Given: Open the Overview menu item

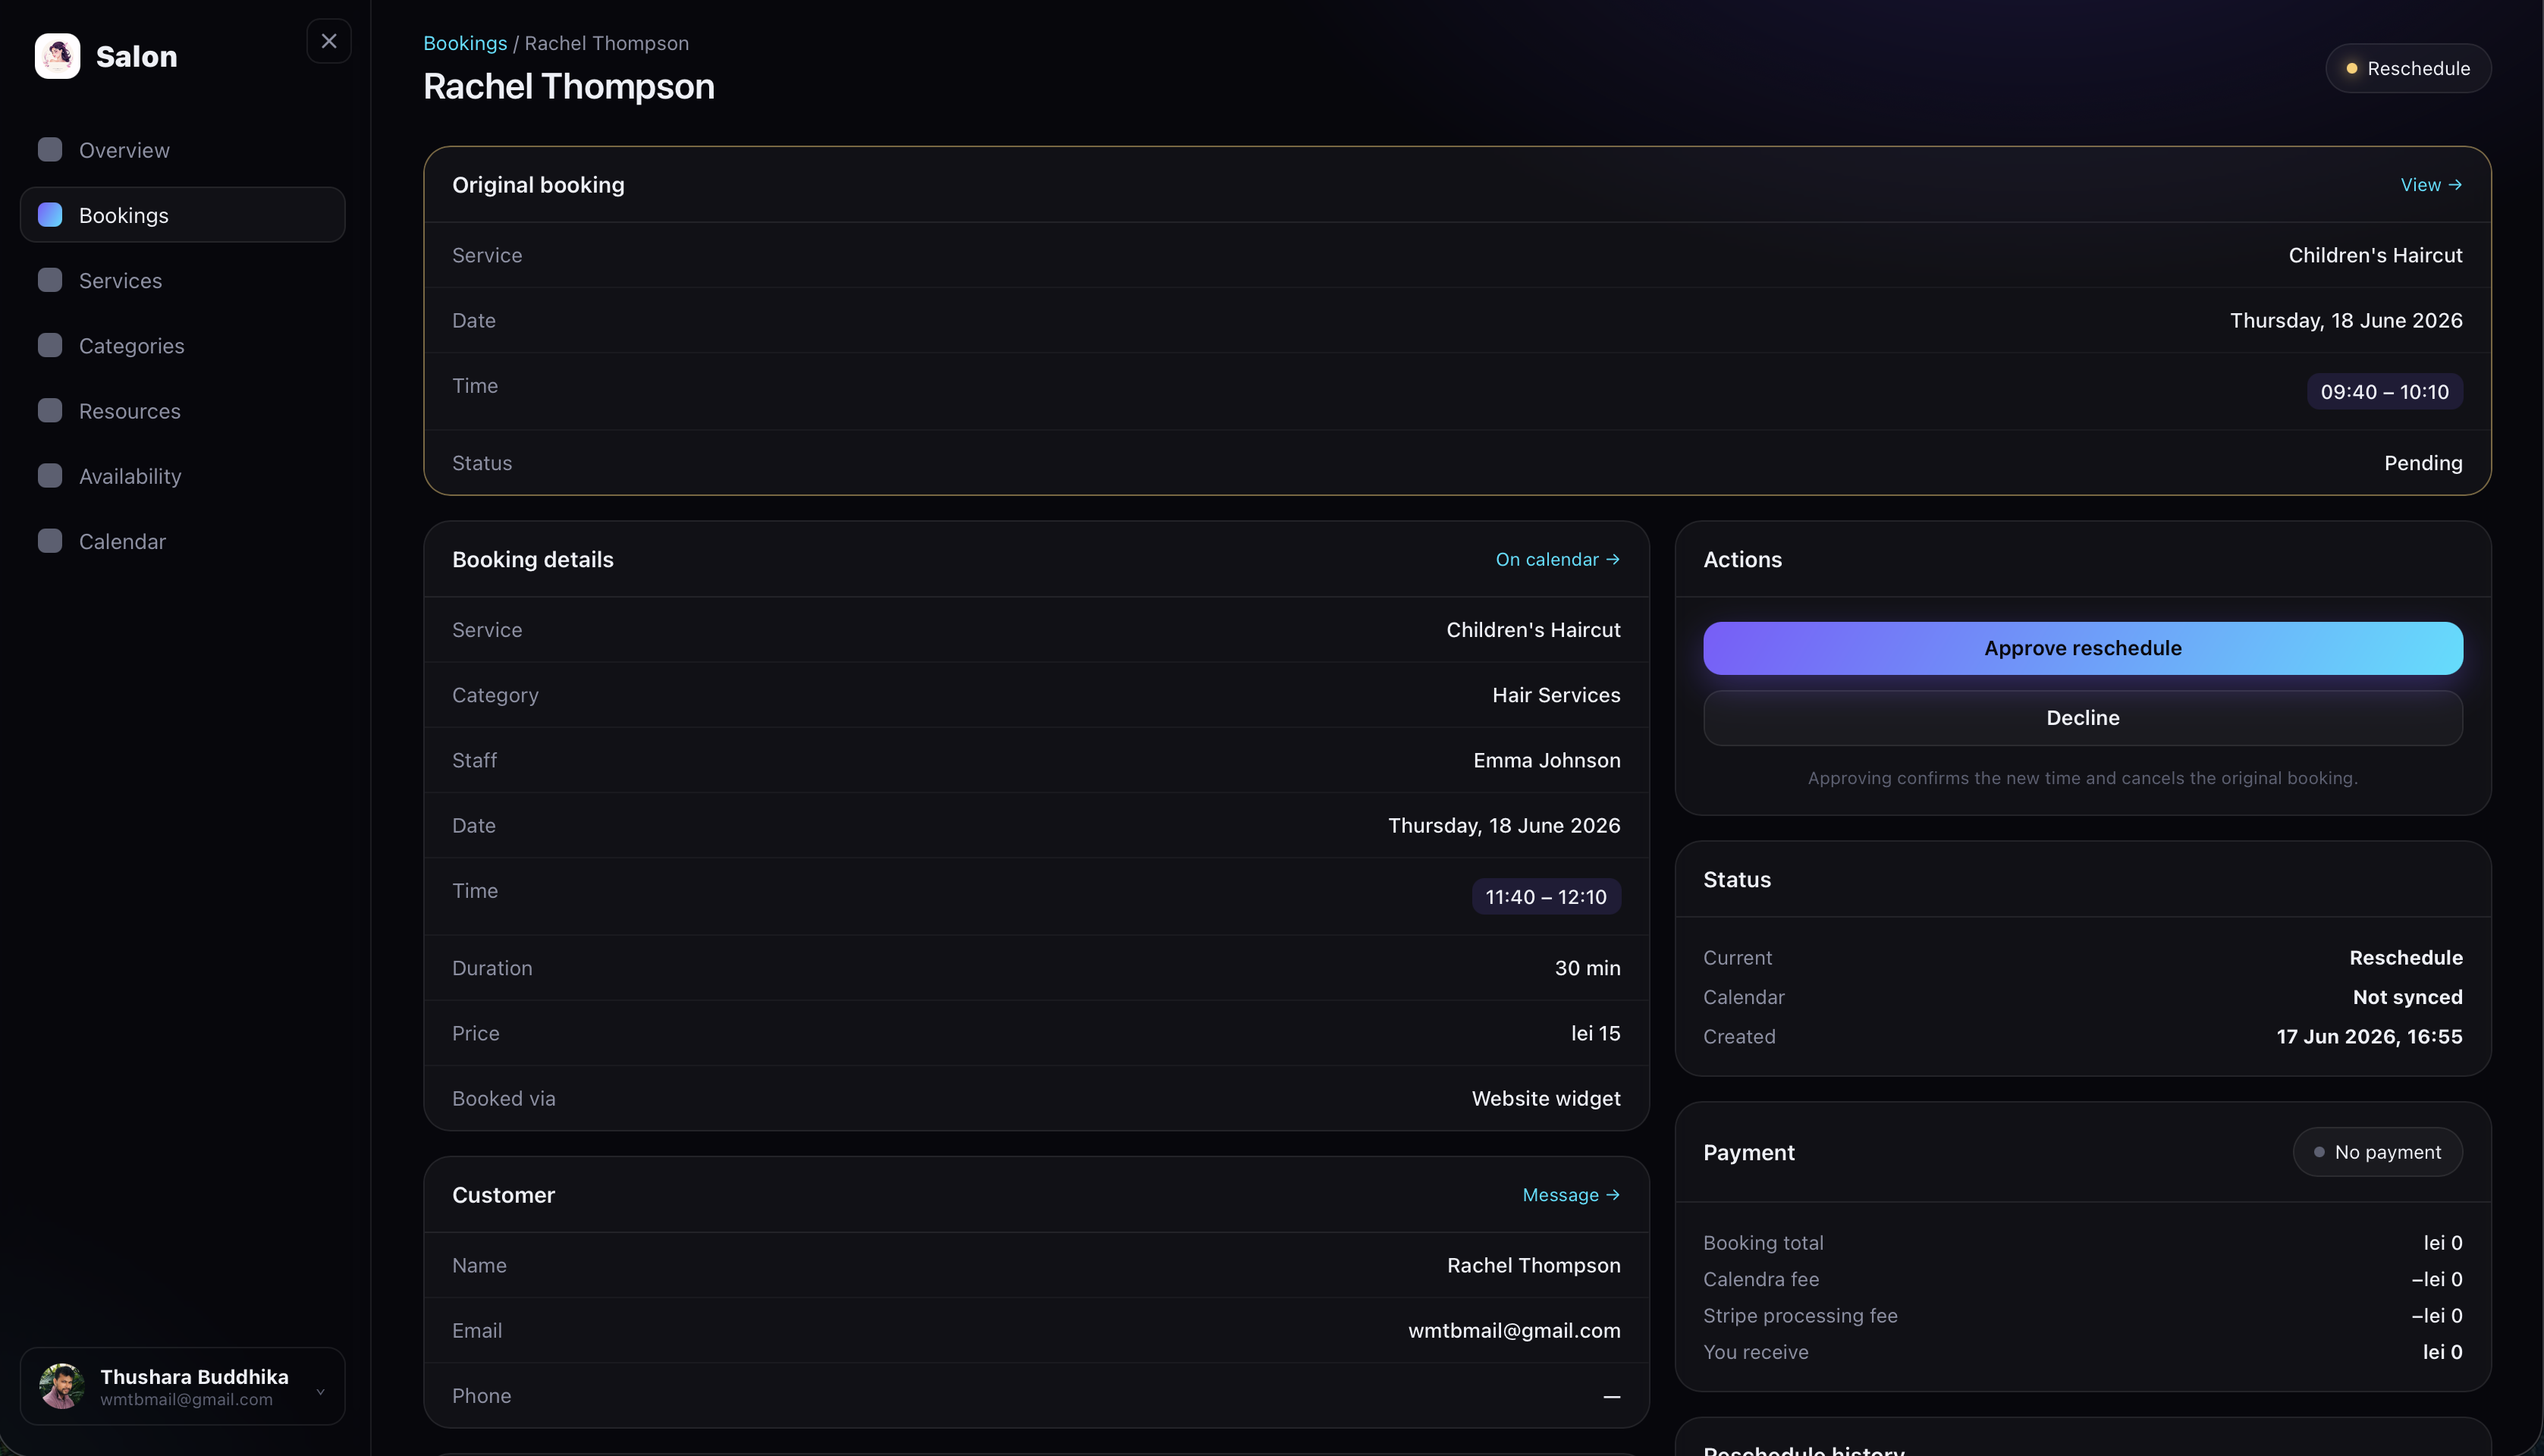Looking at the screenshot, I should [x=182, y=150].
